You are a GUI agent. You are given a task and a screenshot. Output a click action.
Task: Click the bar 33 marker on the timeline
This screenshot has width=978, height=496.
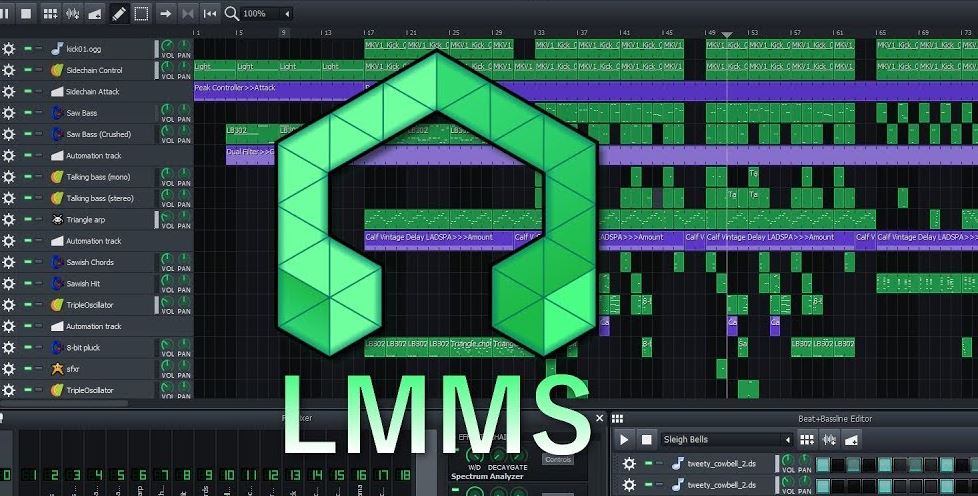coord(539,32)
